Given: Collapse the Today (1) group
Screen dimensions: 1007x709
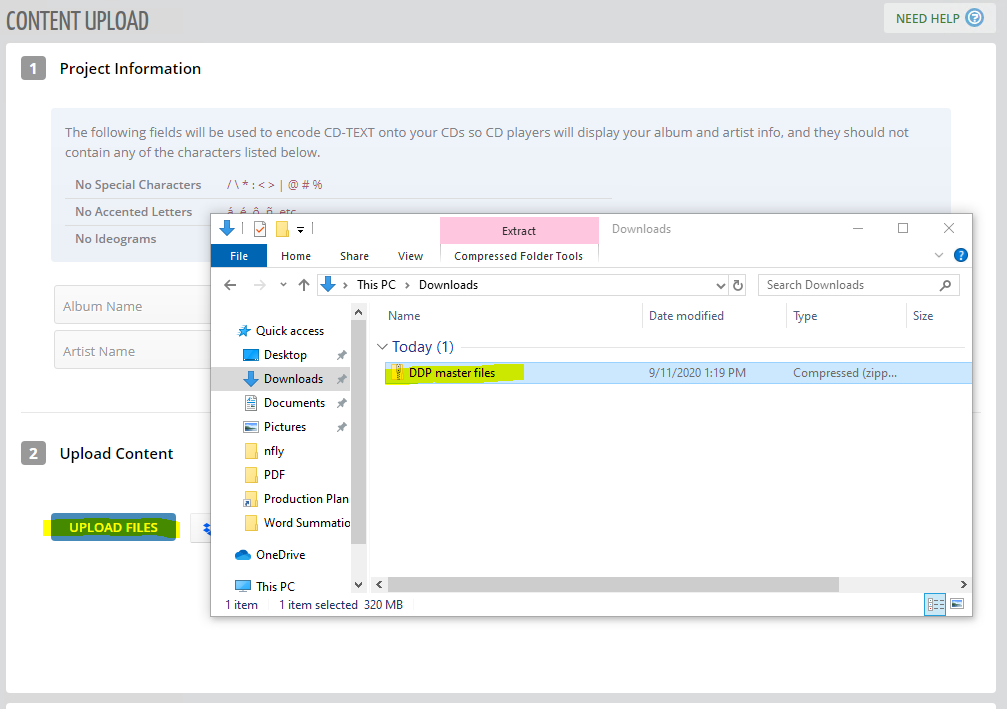Looking at the screenshot, I should 381,347.
